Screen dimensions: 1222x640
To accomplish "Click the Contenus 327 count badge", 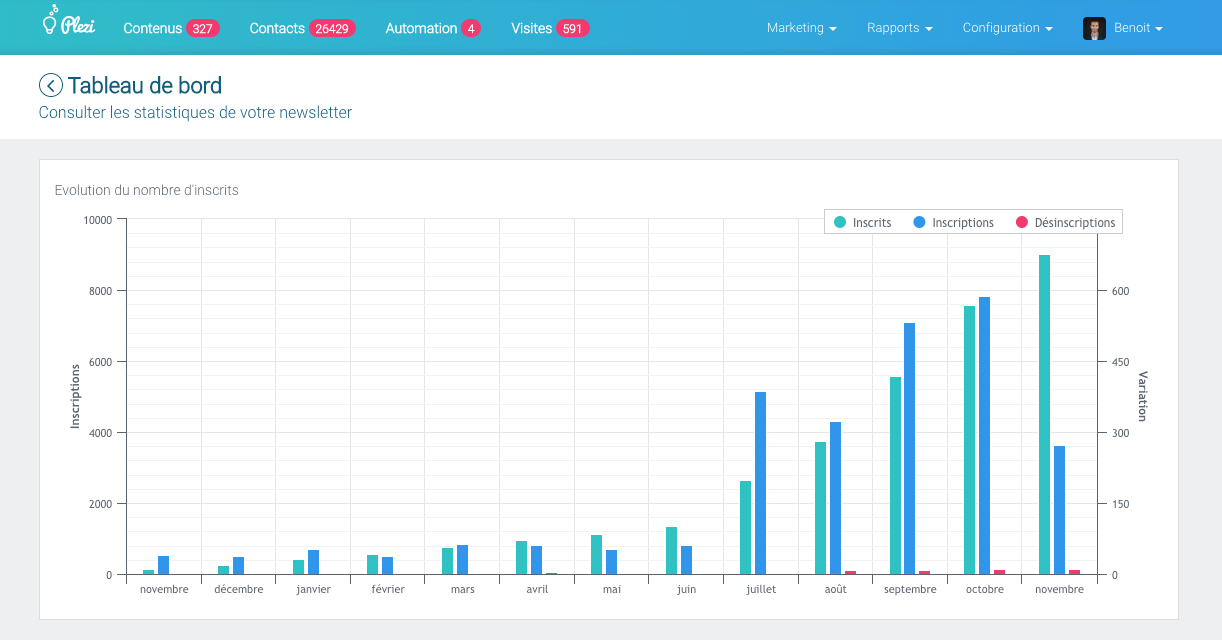I will tap(202, 29).
